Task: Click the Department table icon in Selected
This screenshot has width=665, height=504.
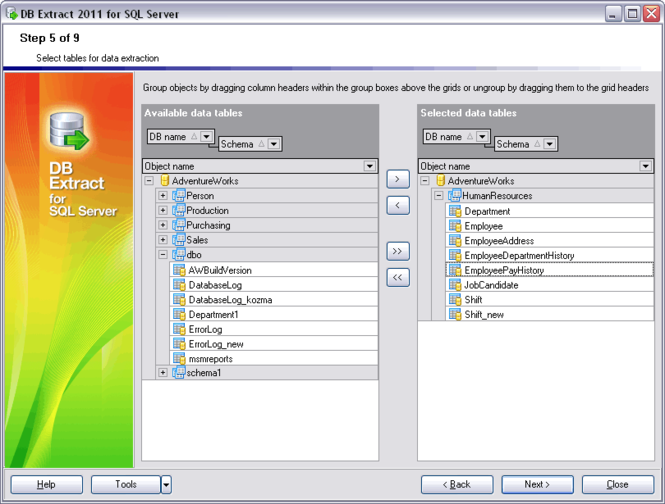Action: click(x=455, y=211)
